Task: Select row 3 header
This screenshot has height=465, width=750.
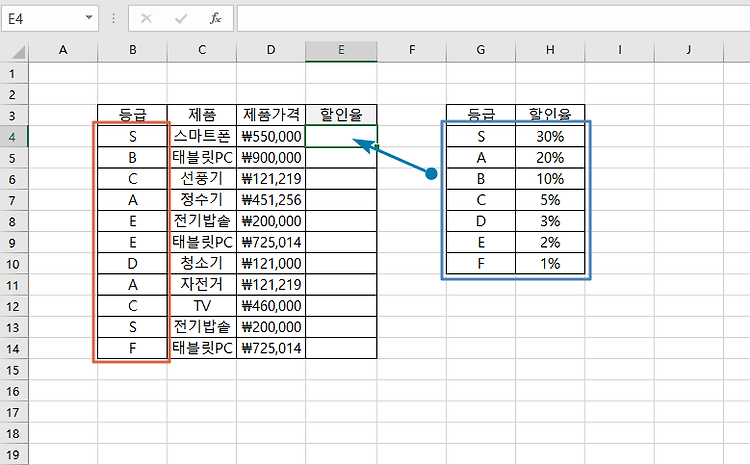Action: pos(14,115)
